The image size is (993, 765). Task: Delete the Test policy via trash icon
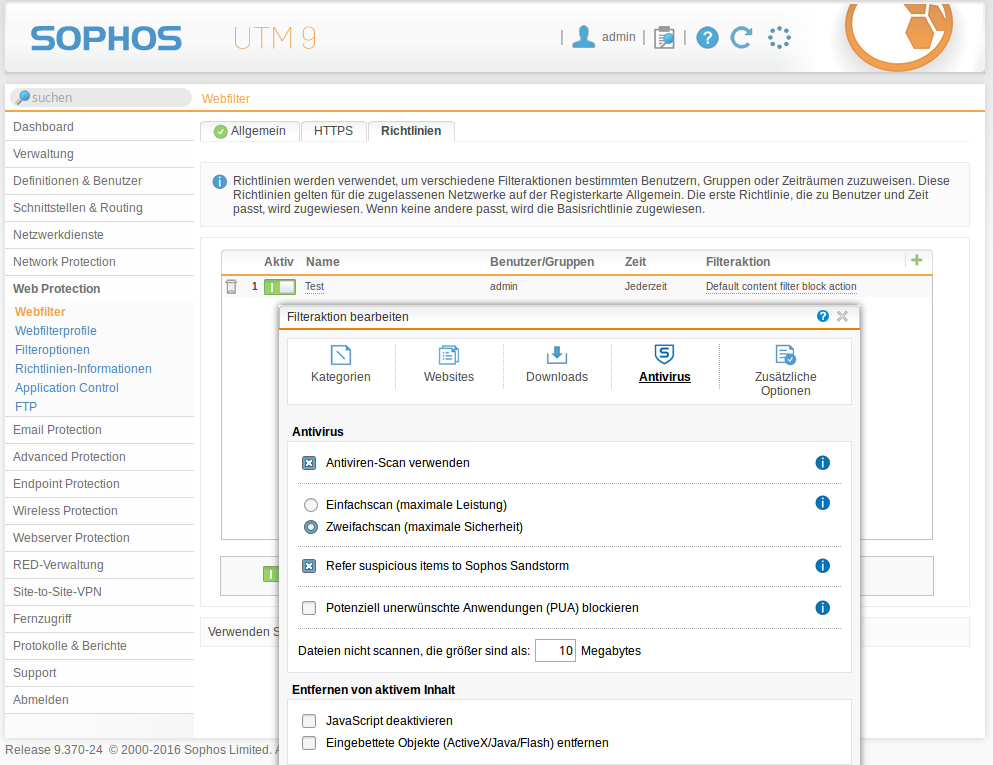point(231,287)
